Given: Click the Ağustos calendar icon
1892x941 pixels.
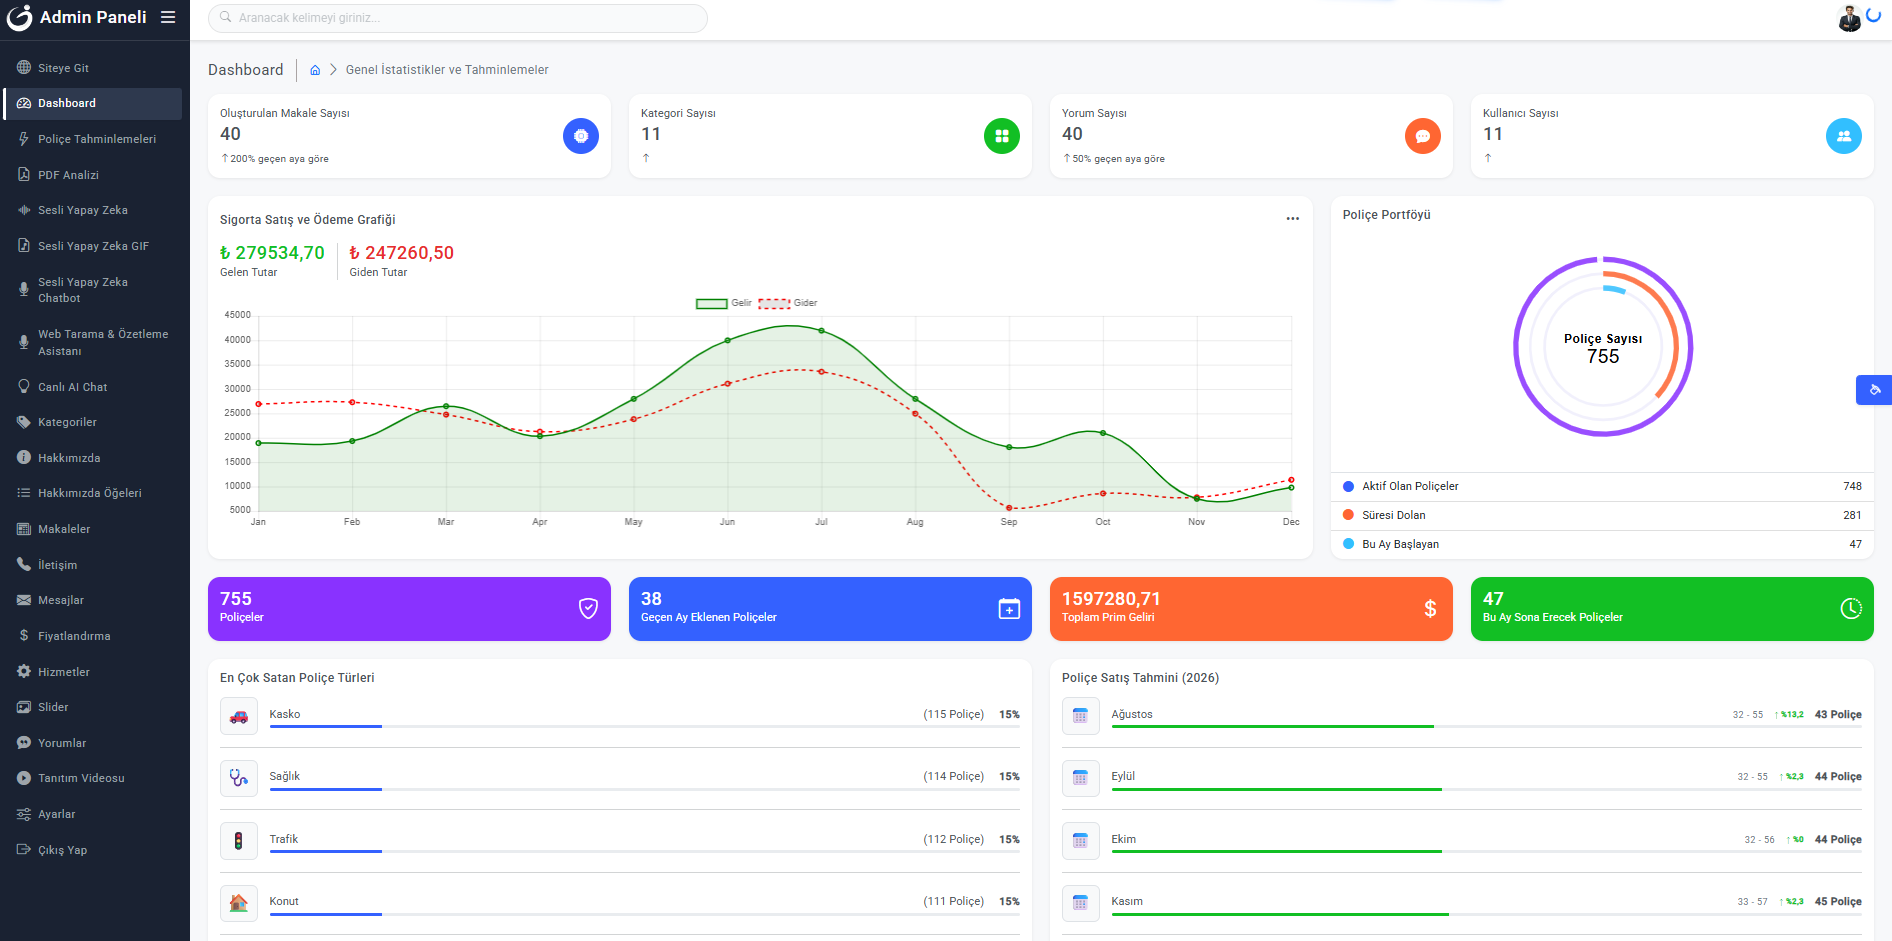Looking at the screenshot, I should [x=1081, y=716].
